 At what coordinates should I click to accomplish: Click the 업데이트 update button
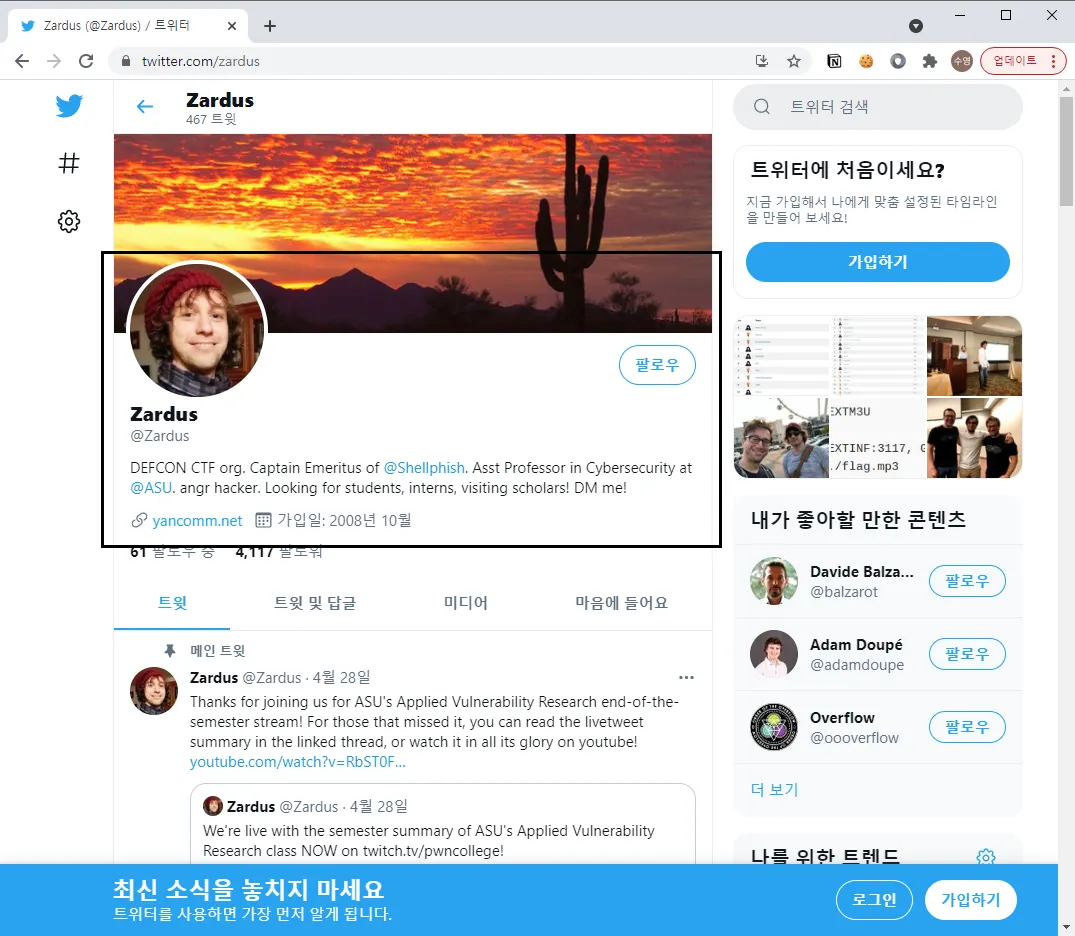coord(1015,61)
